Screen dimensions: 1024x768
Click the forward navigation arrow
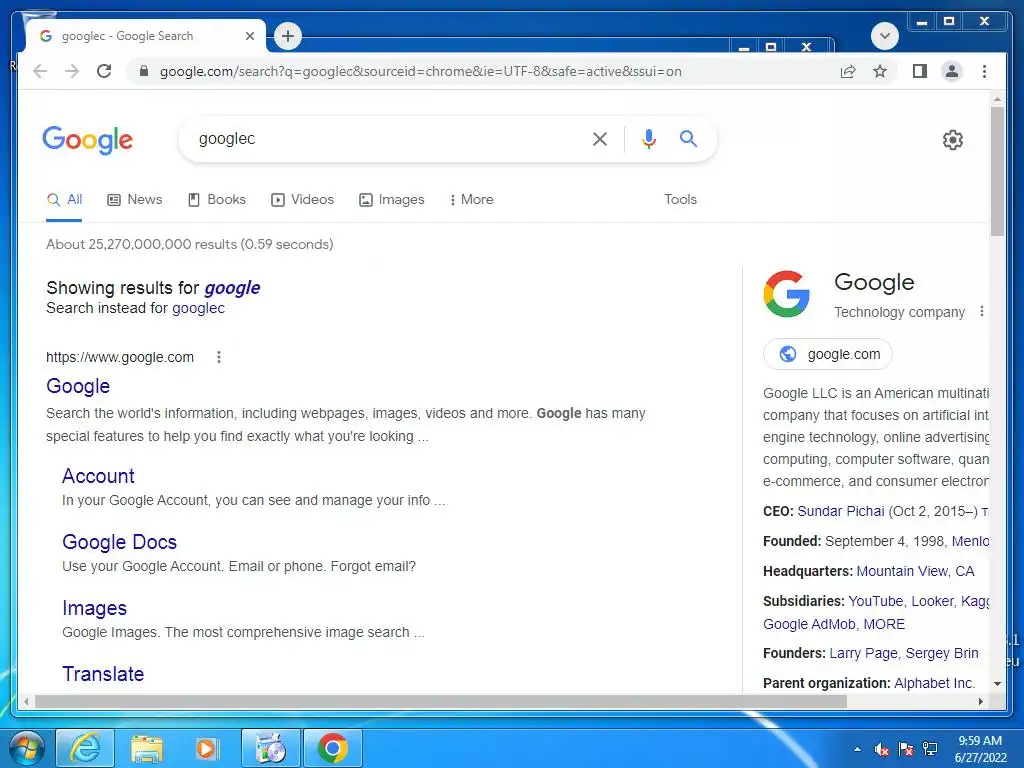coord(72,71)
